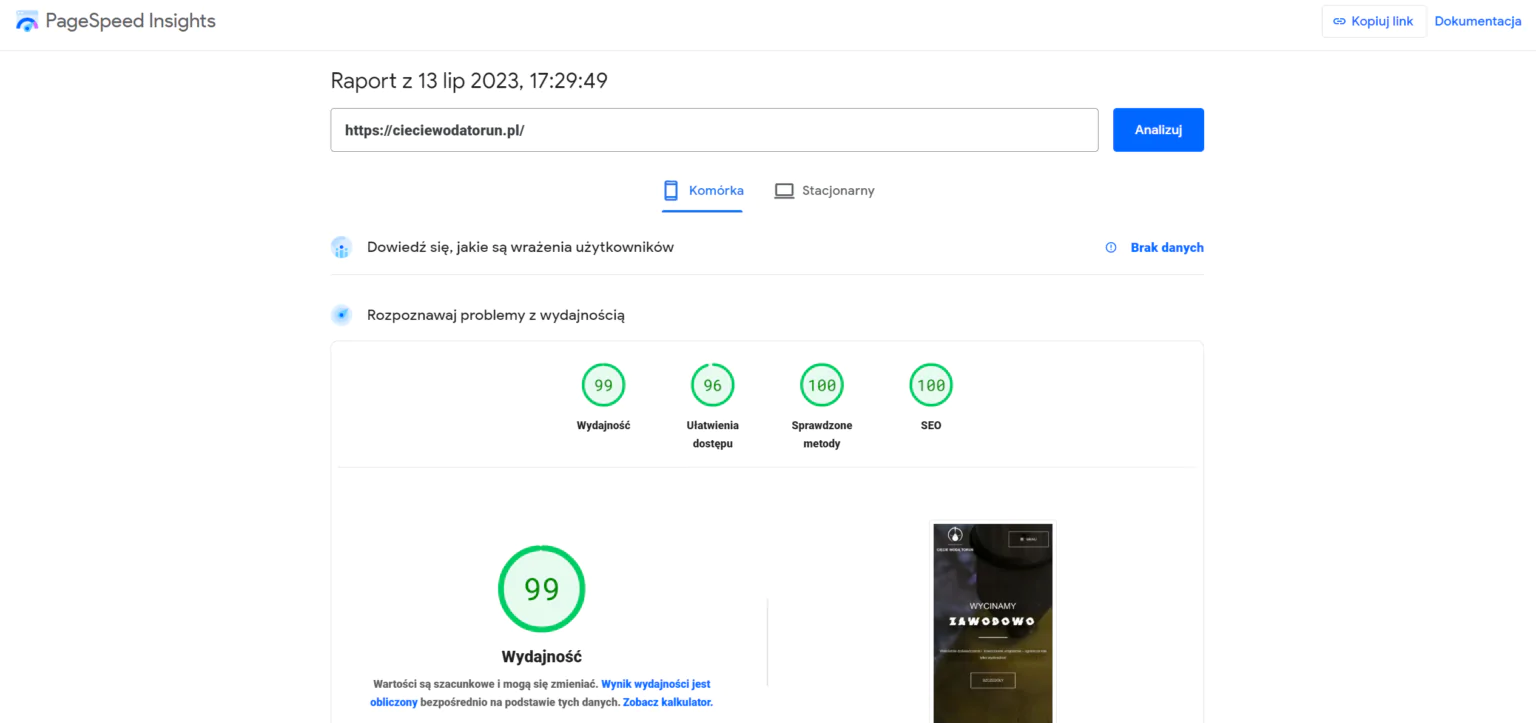Switch to the Komórka tab

click(x=703, y=191)
